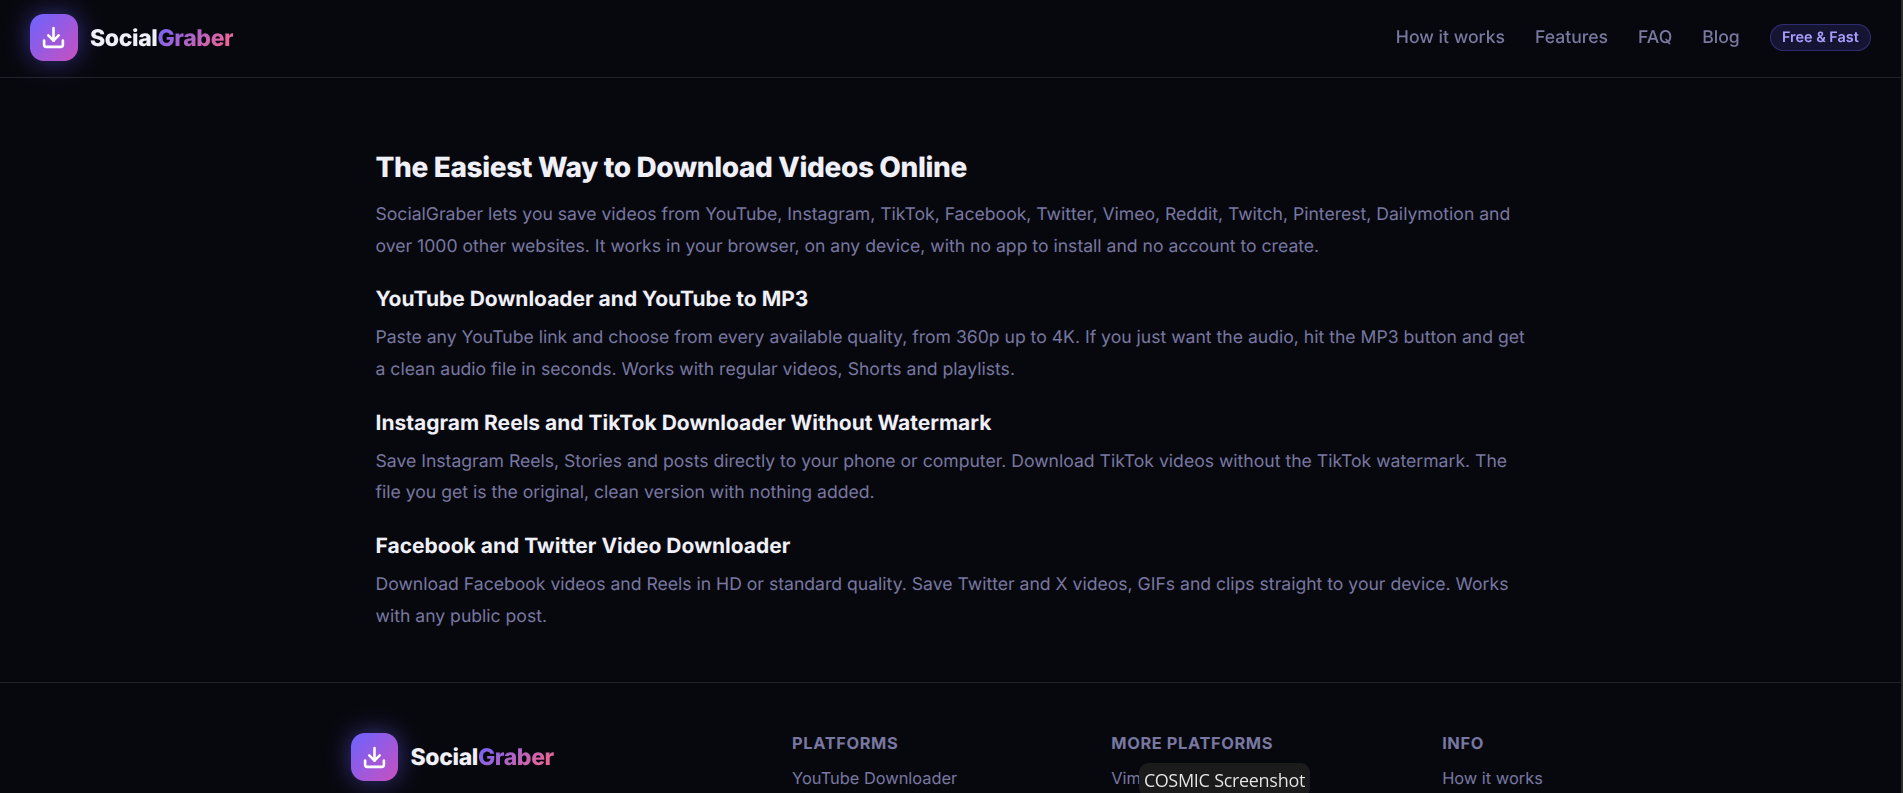Viewport: 1903px width, 793px height.
Task: Click the paragraph starting 'Save Instagram Reels, Stories'
Action: coord(941,476)
